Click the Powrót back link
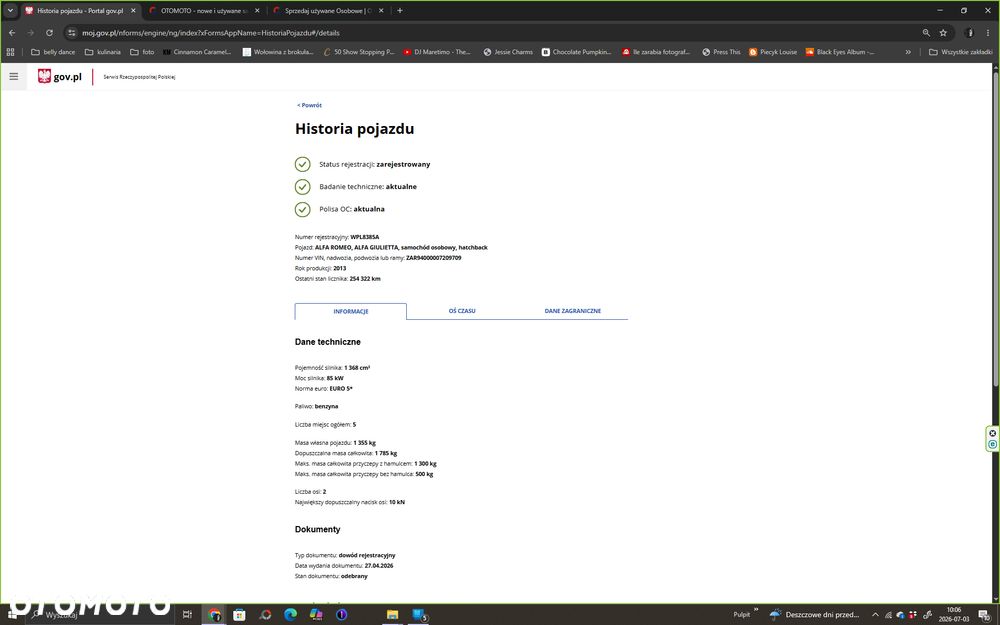Viewport: 1000px width, 625px height. 309,105
